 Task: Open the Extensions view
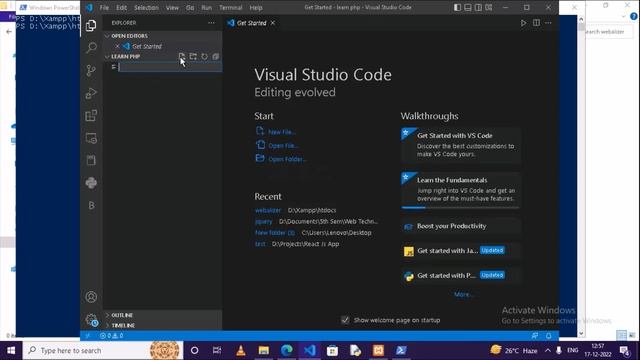(x=91, y=116)
